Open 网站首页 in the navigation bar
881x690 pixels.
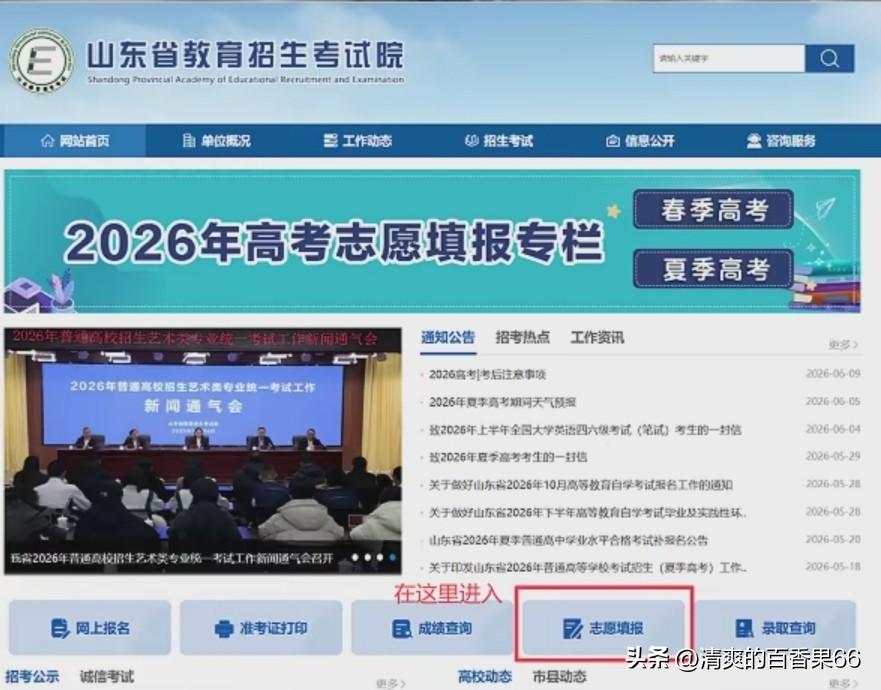[75, 140]
